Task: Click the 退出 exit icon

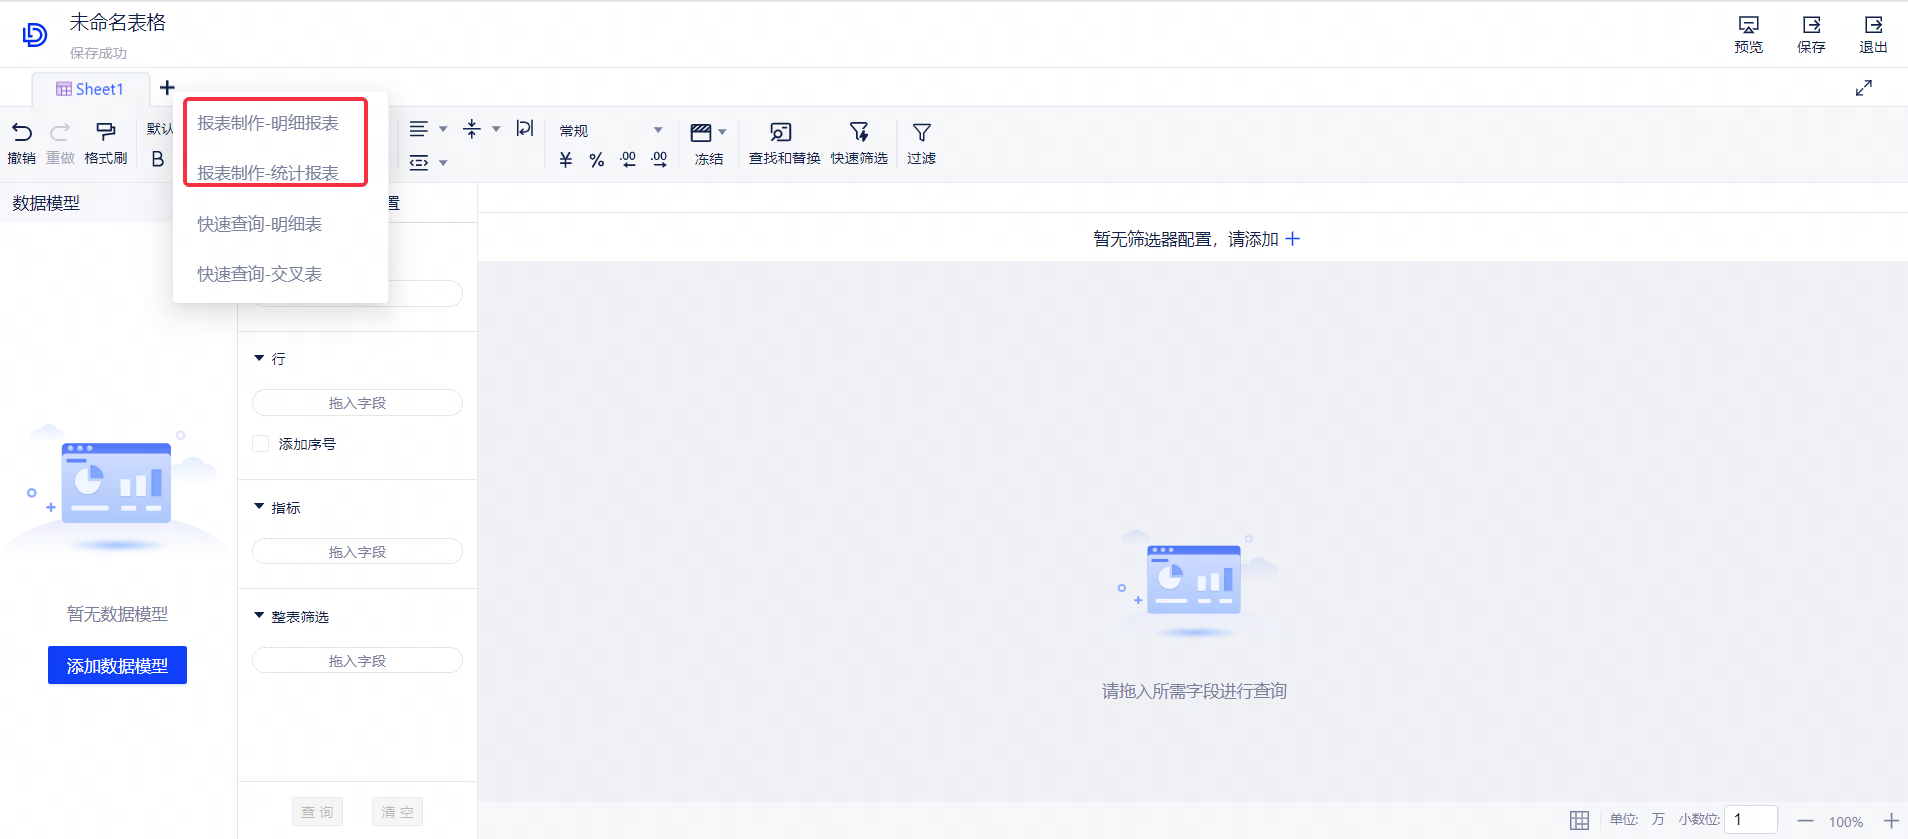Action: click(1873, 26)
